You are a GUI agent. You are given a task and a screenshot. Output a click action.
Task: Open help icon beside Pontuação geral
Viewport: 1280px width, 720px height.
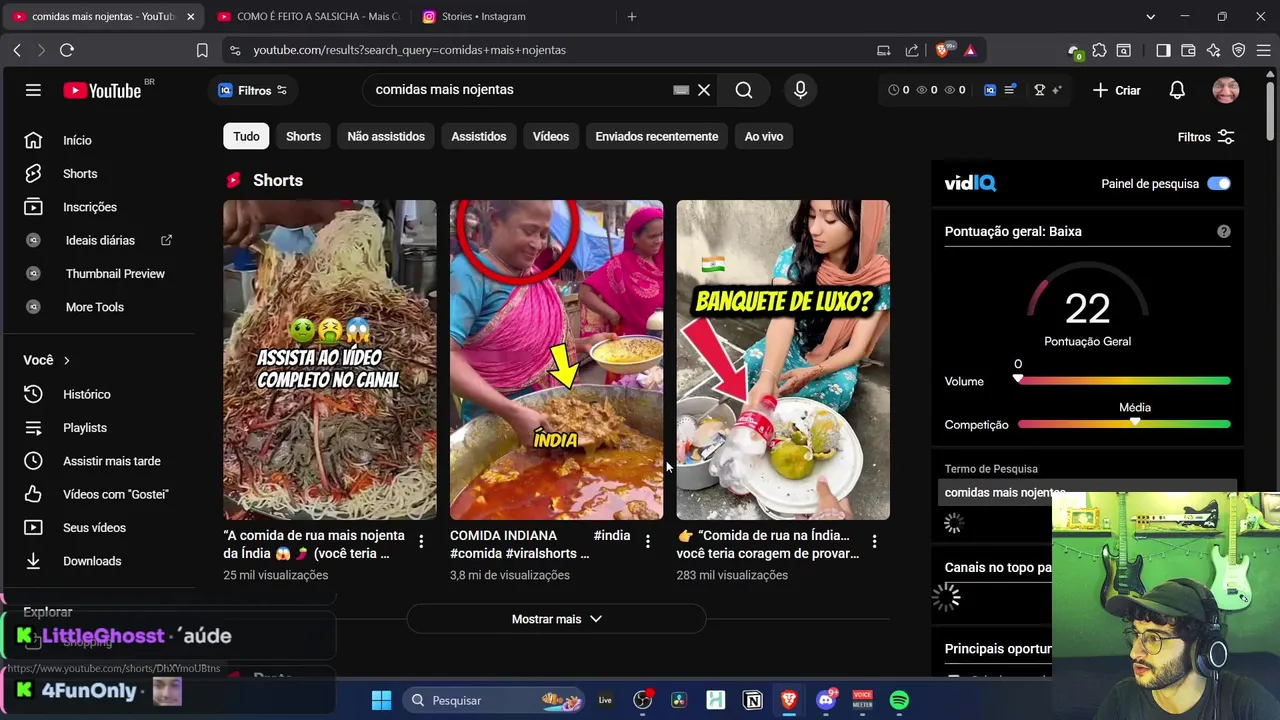point(1223,231)
